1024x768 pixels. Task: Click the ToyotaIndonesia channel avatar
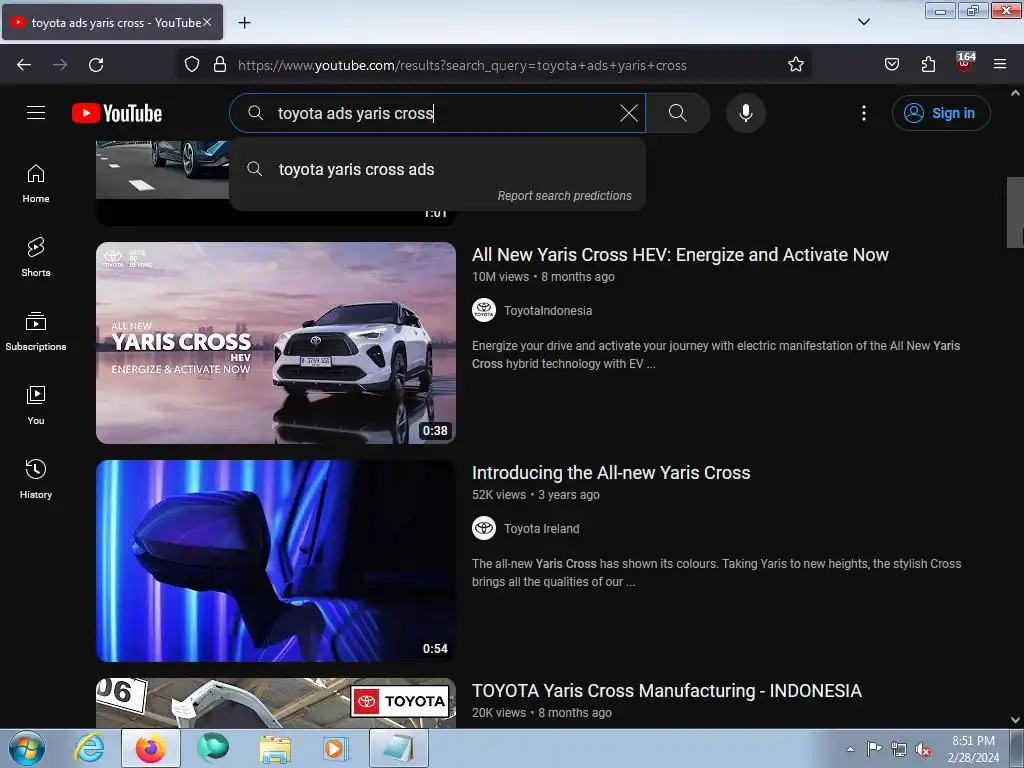484,310
